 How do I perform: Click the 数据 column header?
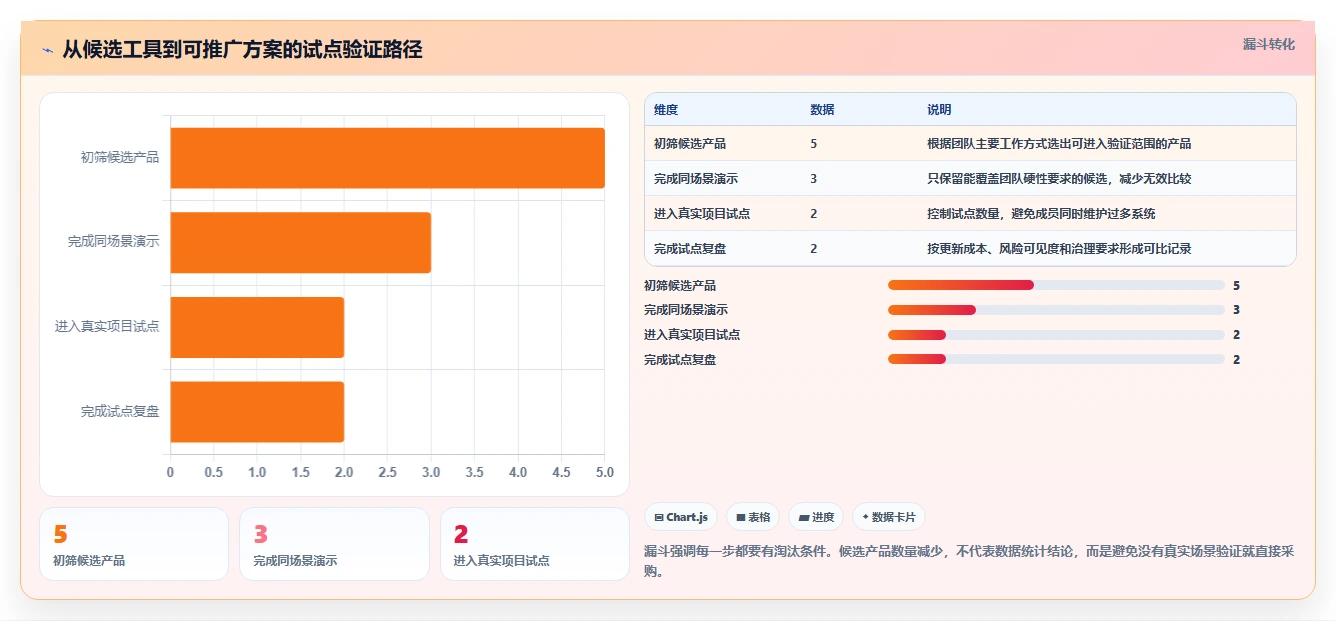[822, 110]
